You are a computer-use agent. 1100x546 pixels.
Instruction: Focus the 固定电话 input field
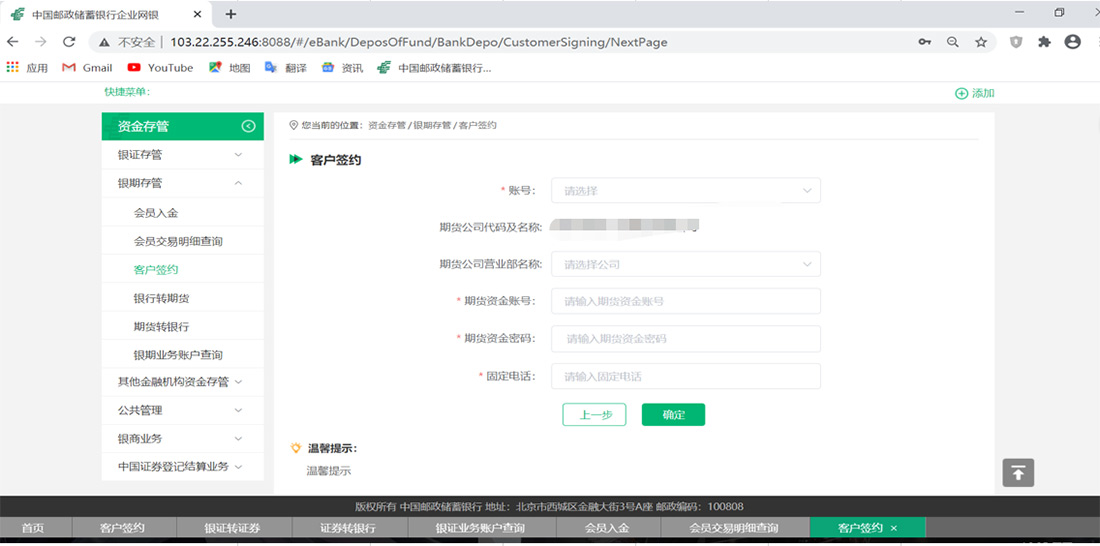[690, 377]
